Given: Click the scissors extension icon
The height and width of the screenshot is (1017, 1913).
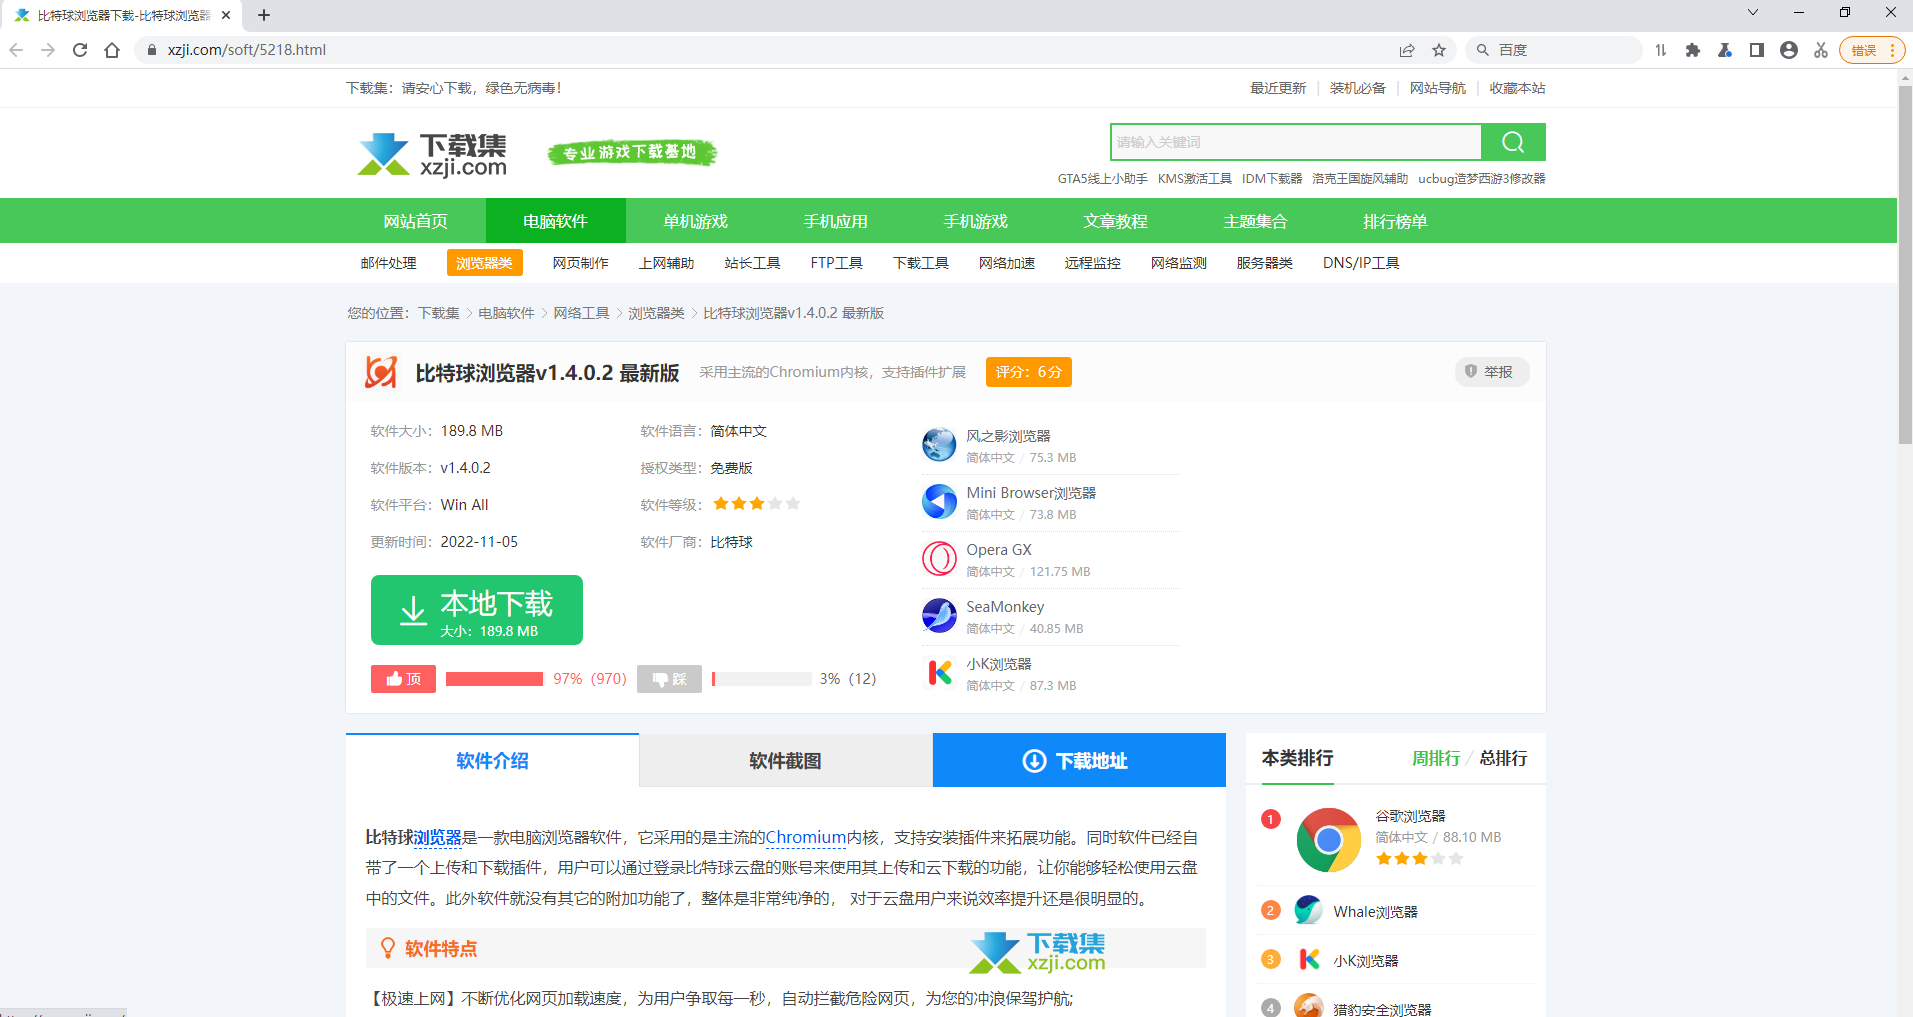Looking at the screenshot, I should [x=1821, y=50].
